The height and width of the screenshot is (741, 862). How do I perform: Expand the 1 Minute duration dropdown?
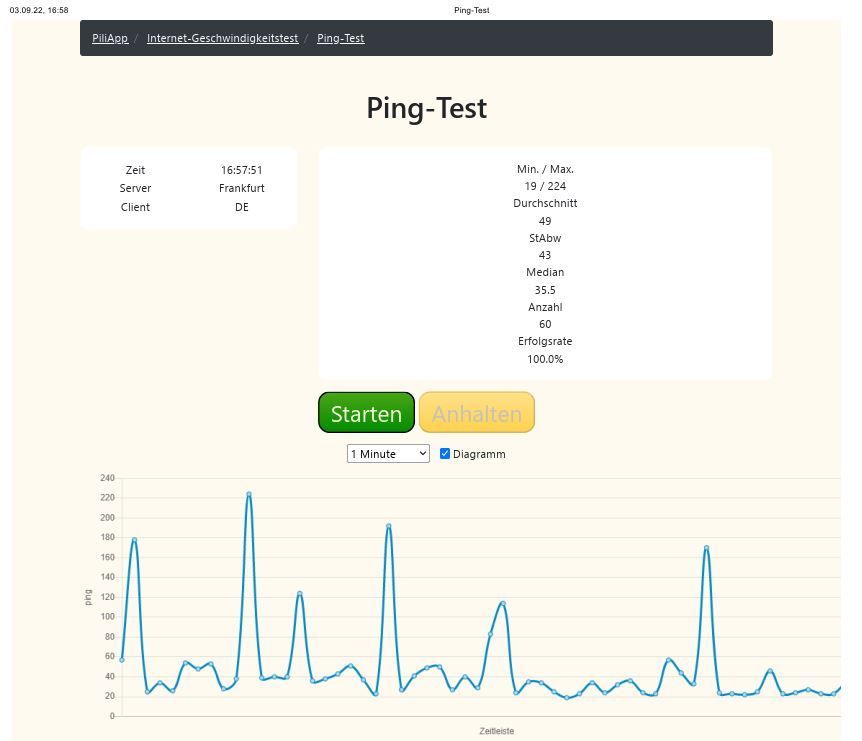tap(388, 454)
